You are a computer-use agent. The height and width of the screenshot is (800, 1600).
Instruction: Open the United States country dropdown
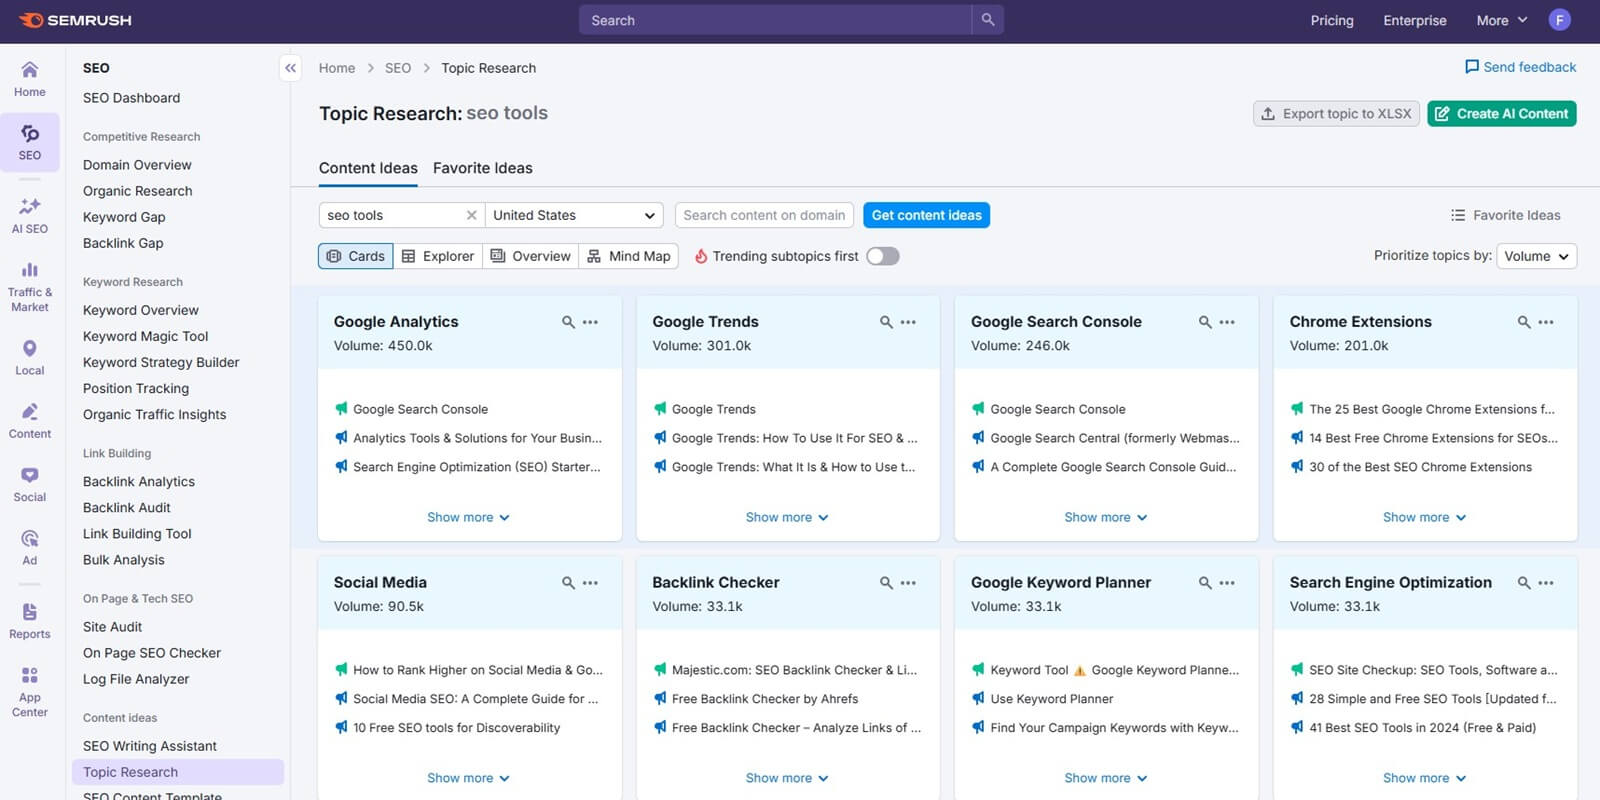(x=574, y=215)
